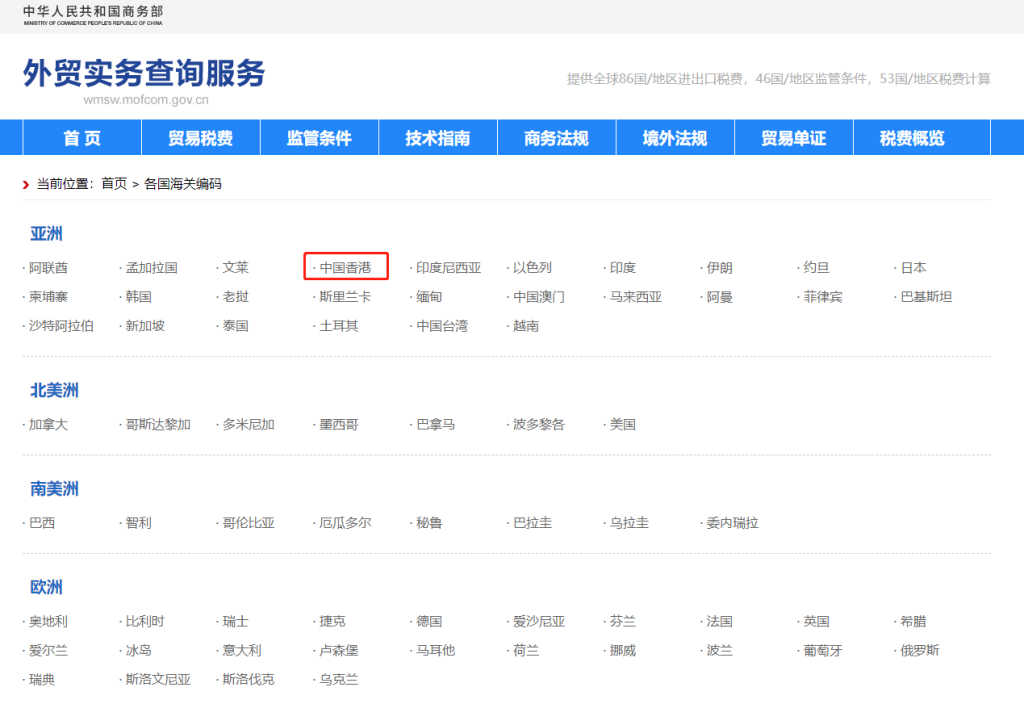Choose 菲律宾 from Asia list
The height and width of the screenshot is (704, 1024).
coord(823,296)
